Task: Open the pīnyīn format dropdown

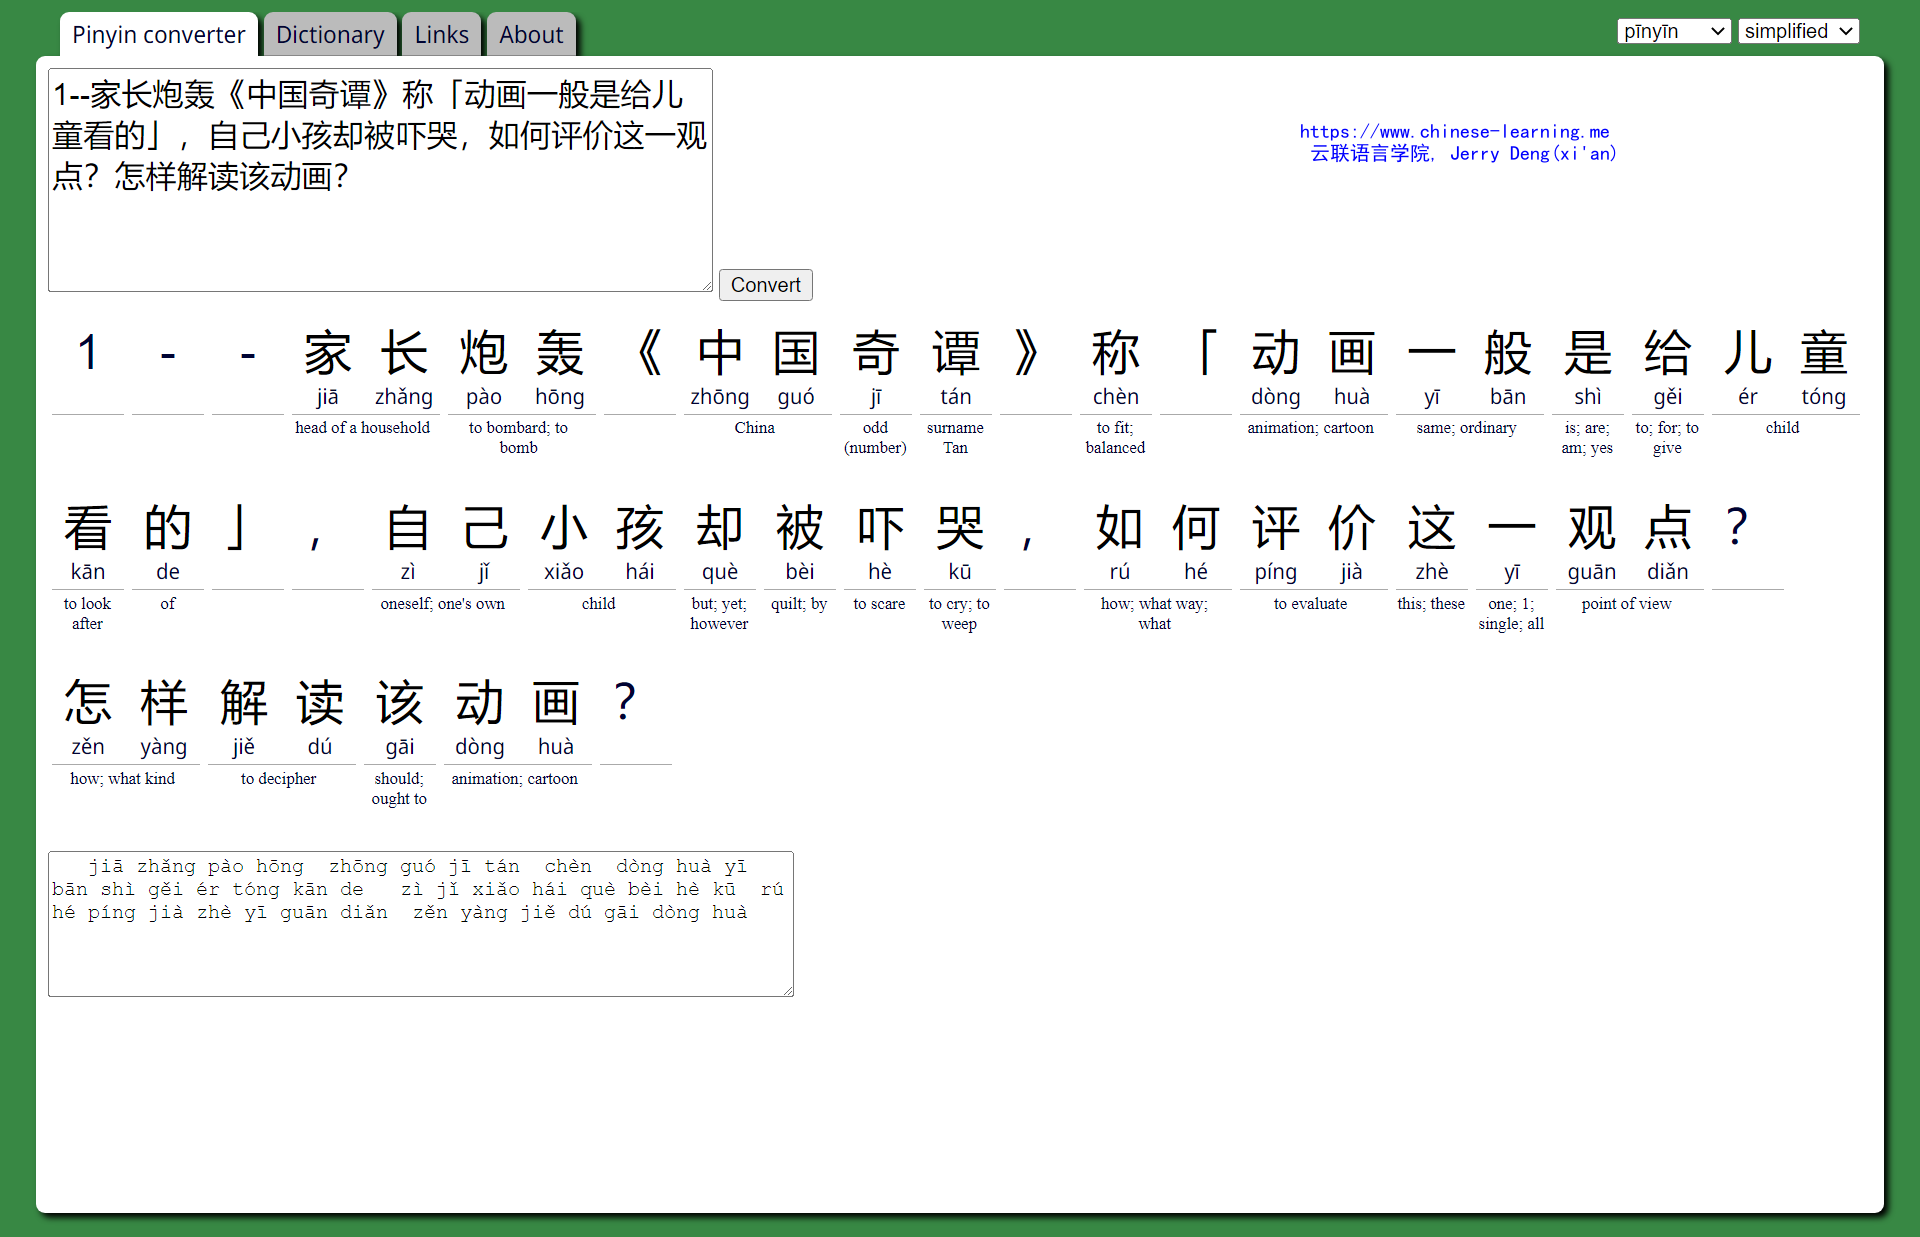Action: (1674, 31)
